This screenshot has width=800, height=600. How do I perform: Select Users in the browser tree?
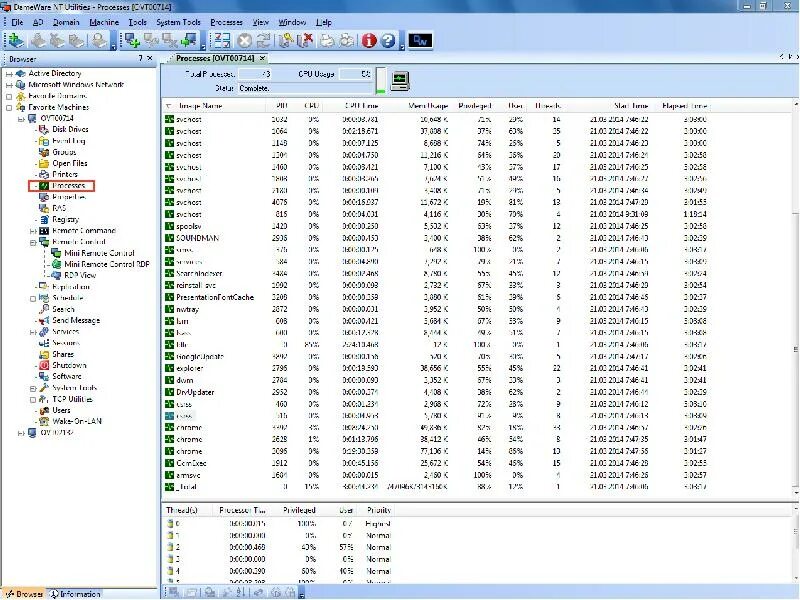[61, 410]
